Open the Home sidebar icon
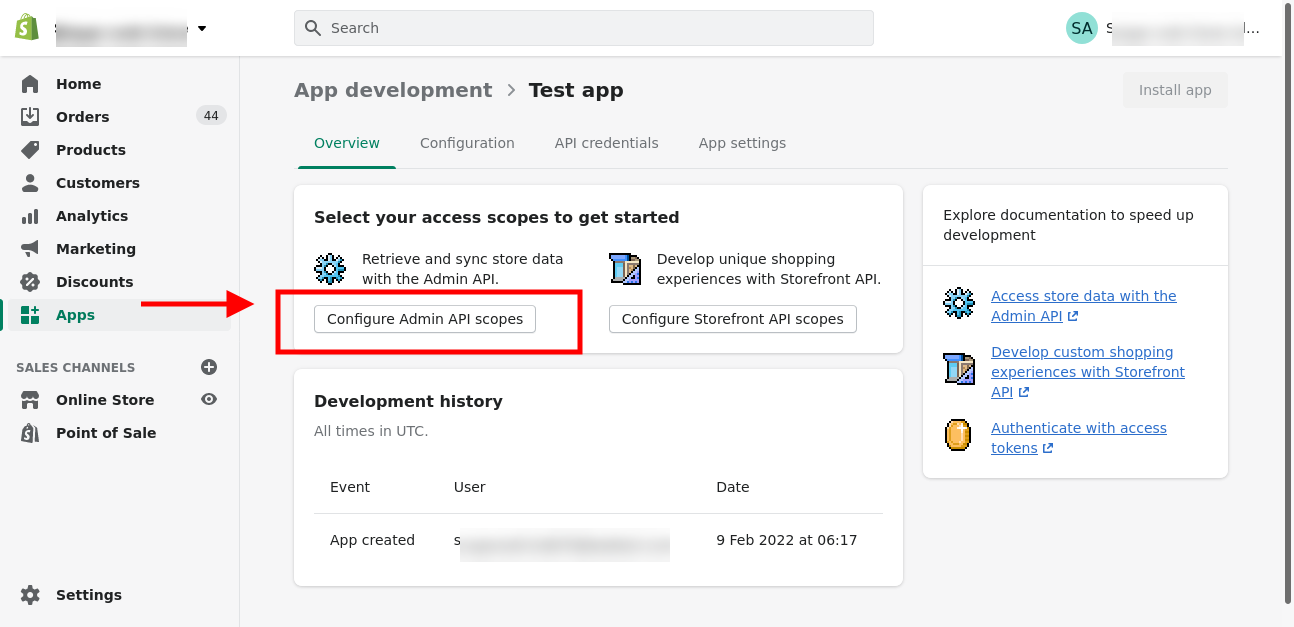This screenshot has width=1294, height=627. tap(30, 84)
